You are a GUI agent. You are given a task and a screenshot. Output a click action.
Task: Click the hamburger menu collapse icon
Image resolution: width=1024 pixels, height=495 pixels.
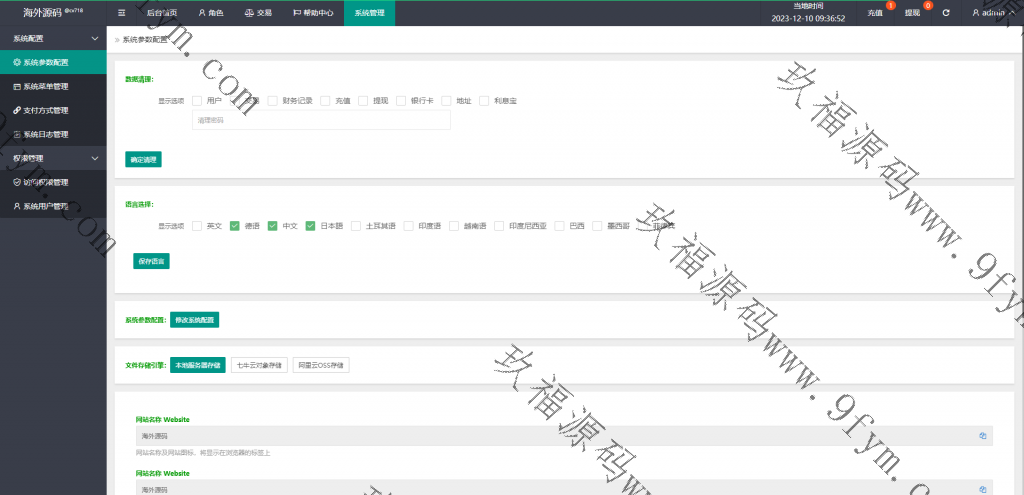coord(121,13)
